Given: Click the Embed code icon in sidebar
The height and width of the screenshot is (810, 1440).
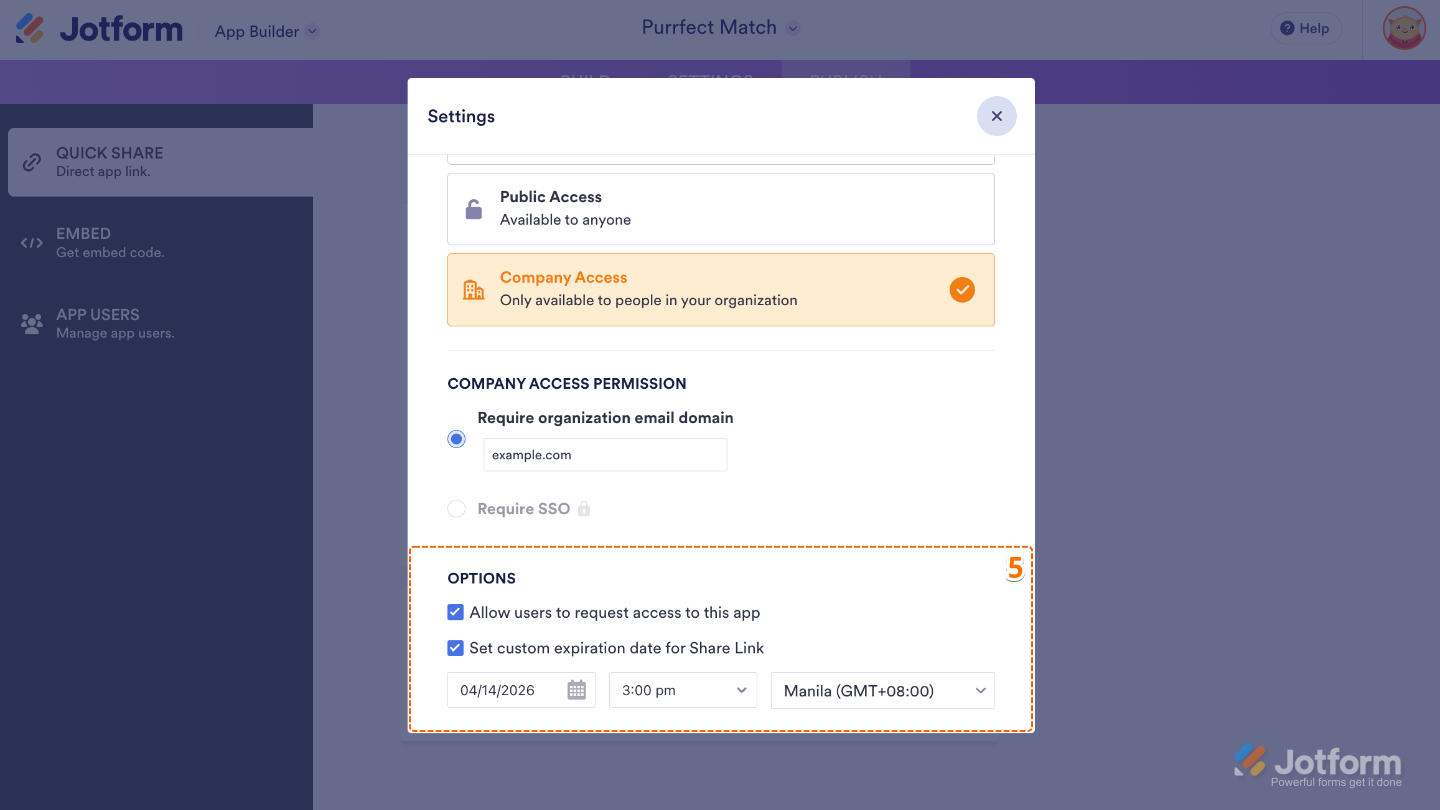Looking at the screenshot, I should (x=31, y=242).
